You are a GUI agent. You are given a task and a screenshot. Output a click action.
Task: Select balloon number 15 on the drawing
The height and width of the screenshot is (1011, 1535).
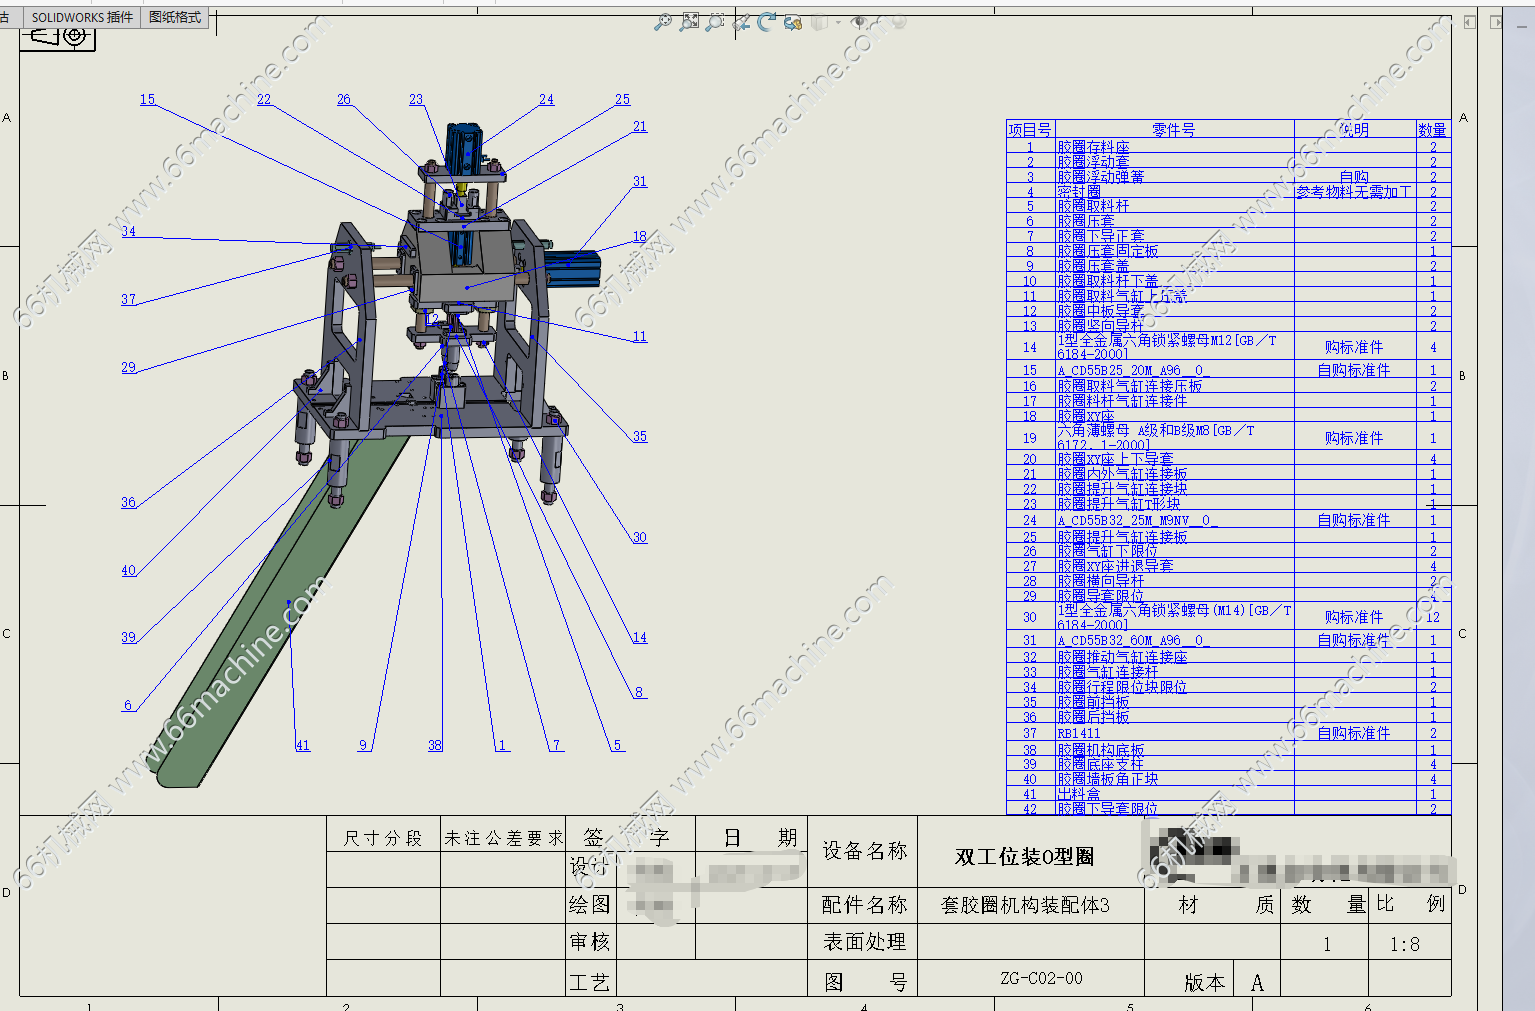pyautogui.click(x=147, y=99)
